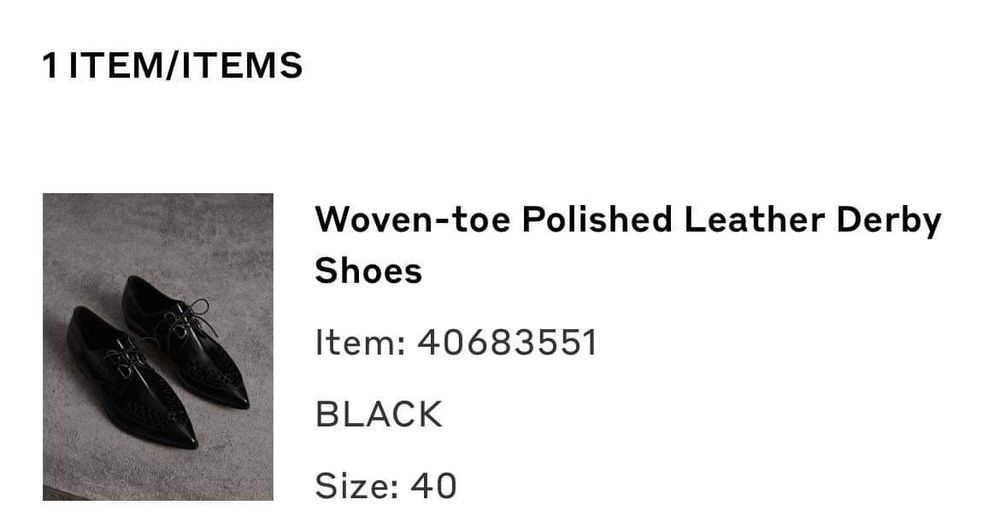Click the number 1 in the items heading
The height and width of the screenshot is (517, 1000).
[x=50, y=66]
